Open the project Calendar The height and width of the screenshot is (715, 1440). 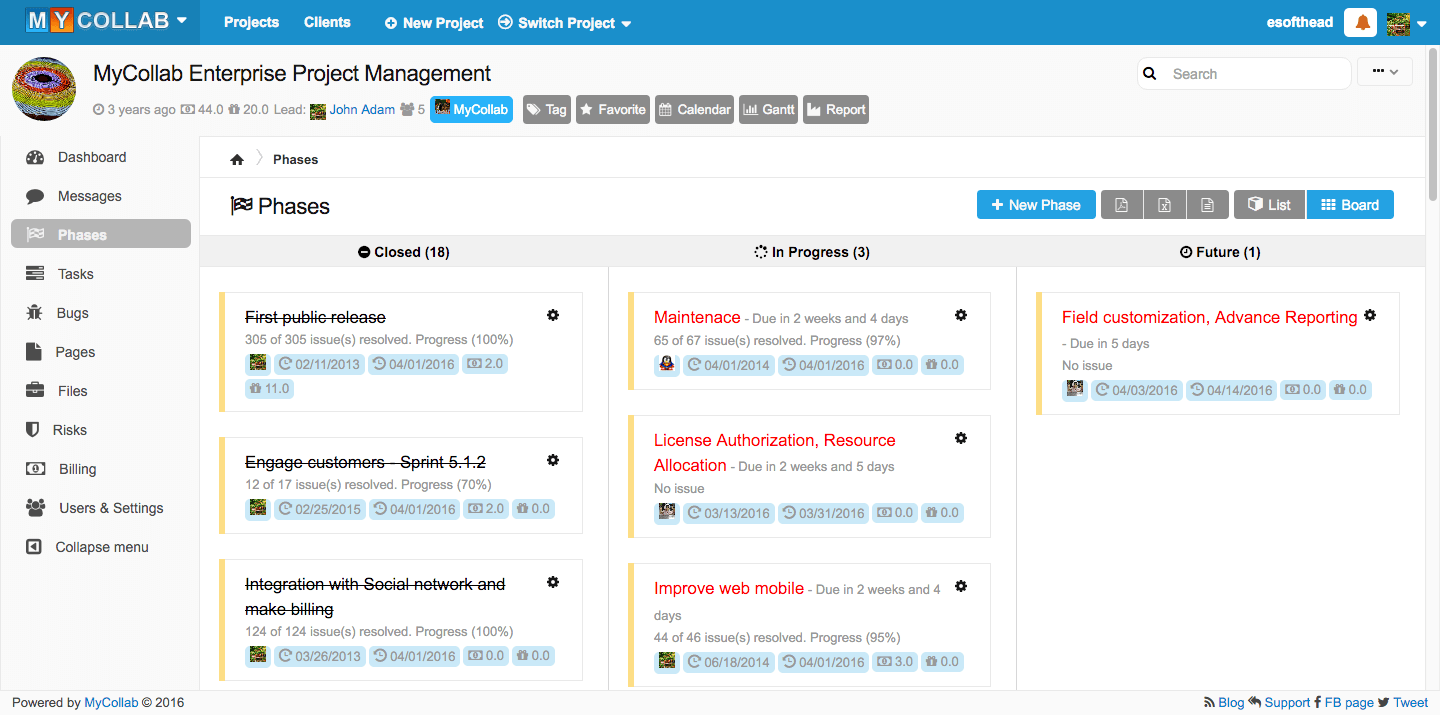[x=694, y=109]
